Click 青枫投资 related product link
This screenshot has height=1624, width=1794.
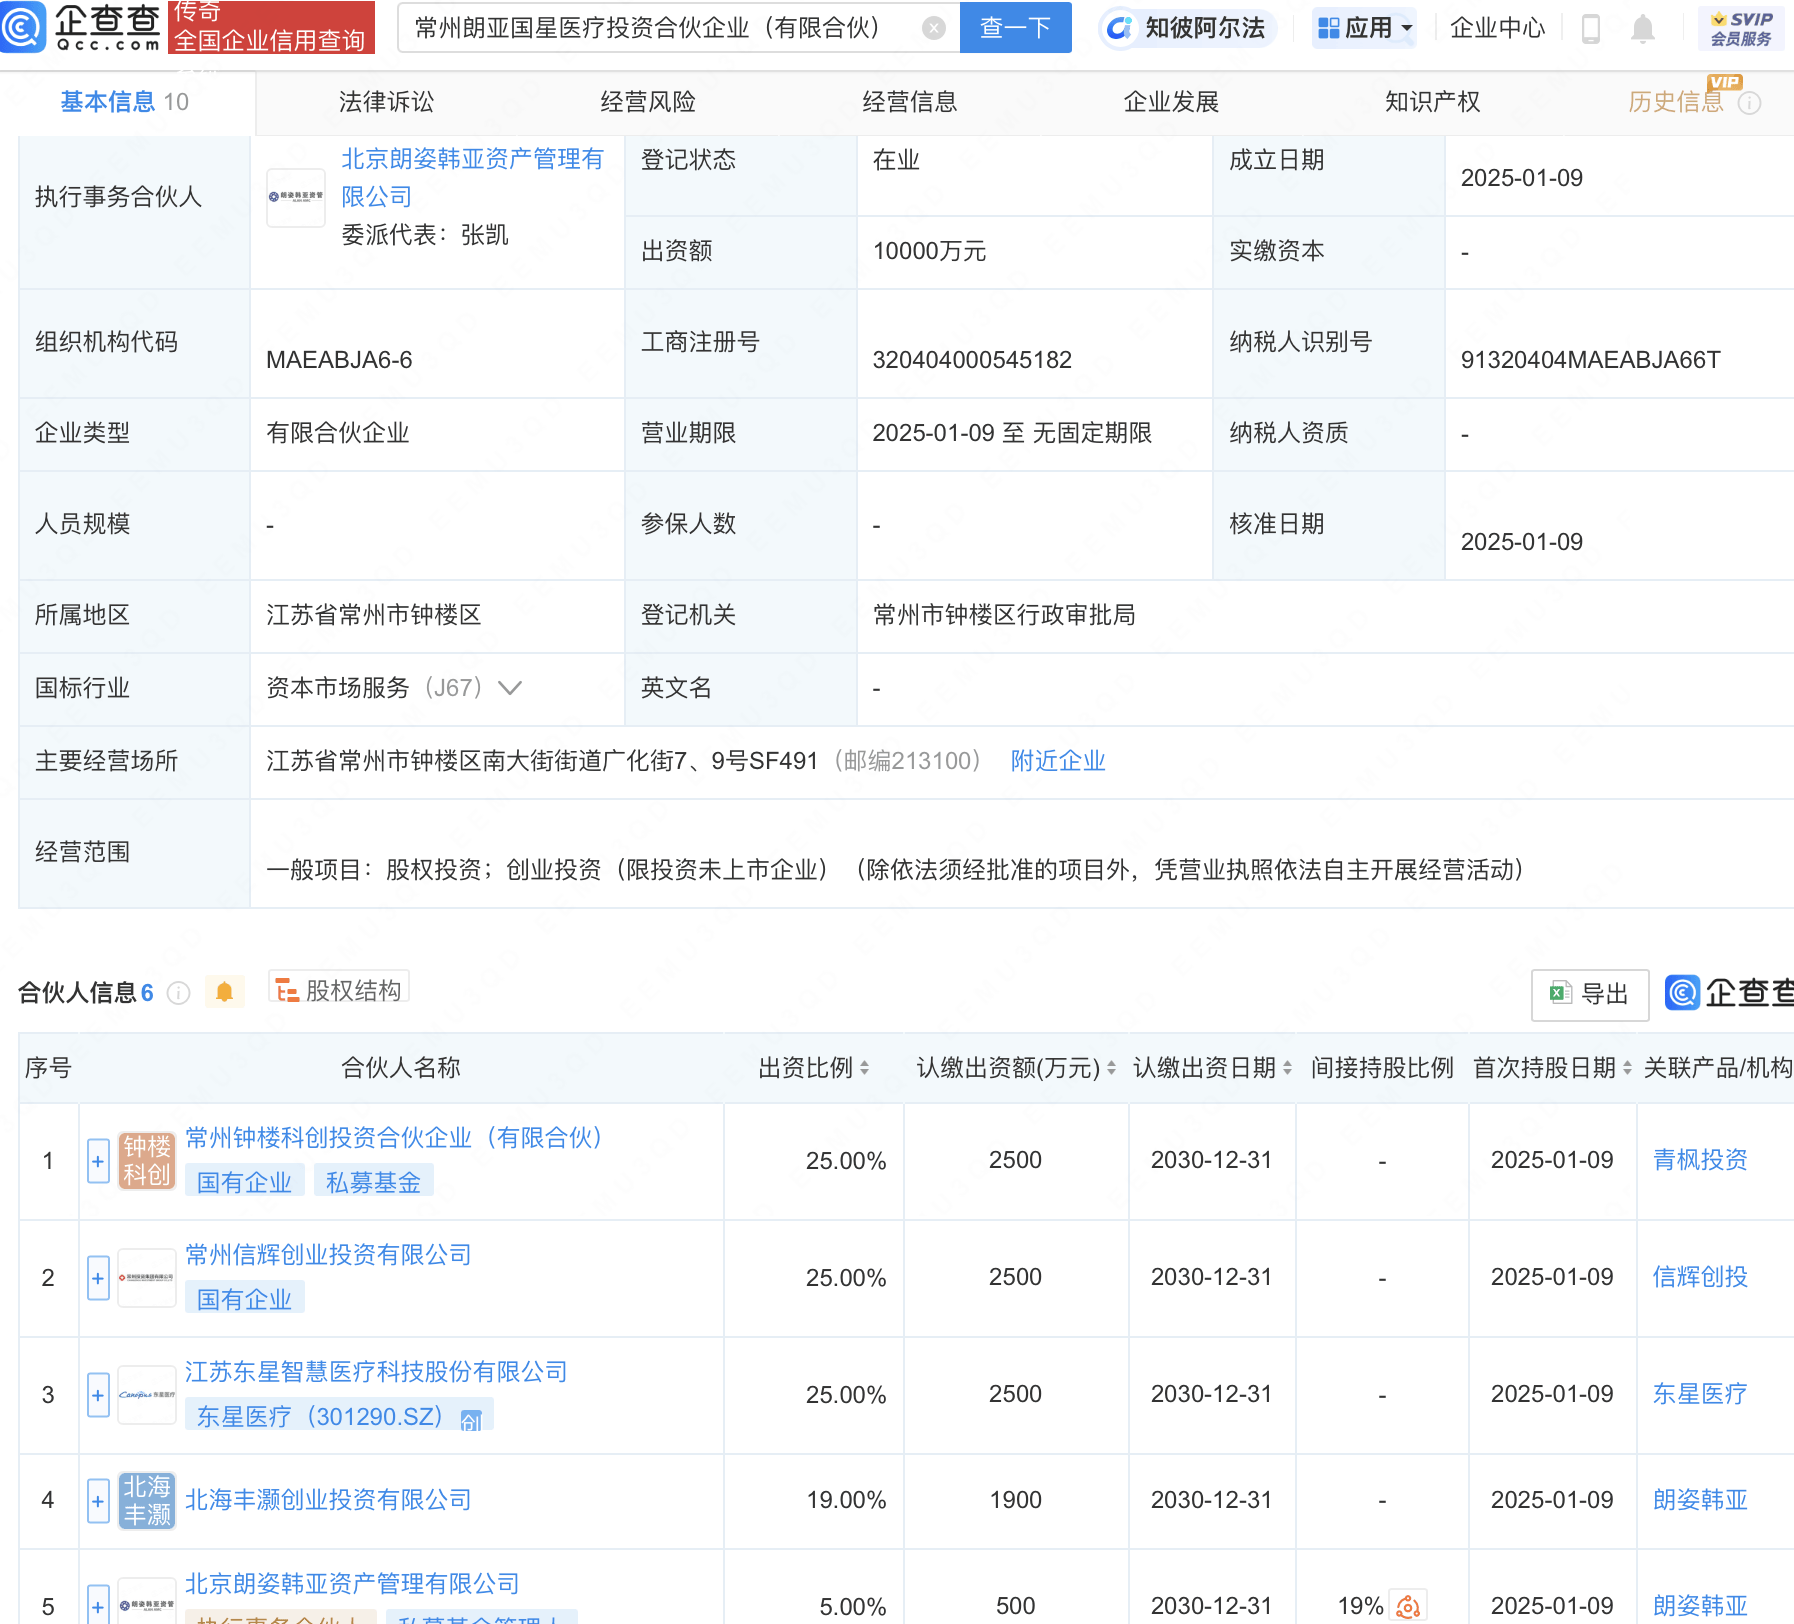(x=1700, y=1160)
